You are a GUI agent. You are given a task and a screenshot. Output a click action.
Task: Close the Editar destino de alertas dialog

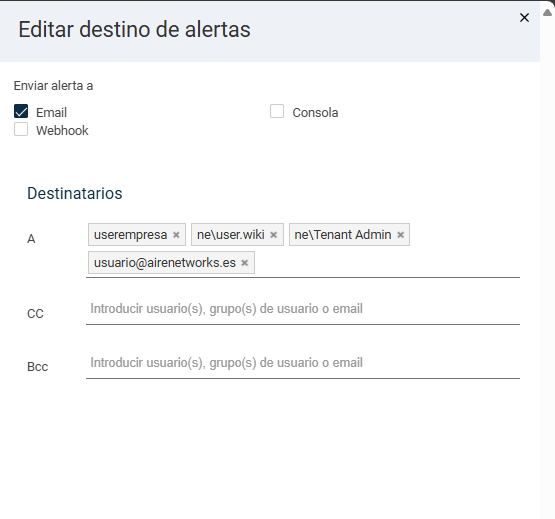[524, 17]
